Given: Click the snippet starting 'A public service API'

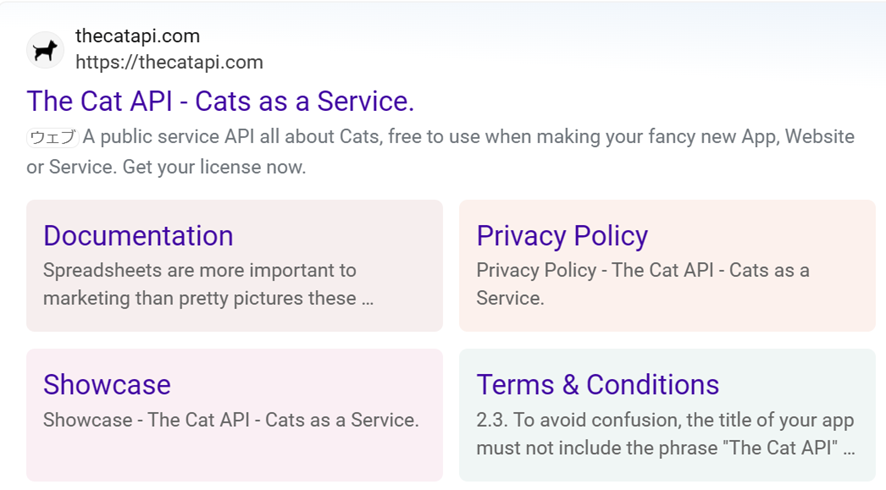Looking at the screenshot, I should coord(468,137).
